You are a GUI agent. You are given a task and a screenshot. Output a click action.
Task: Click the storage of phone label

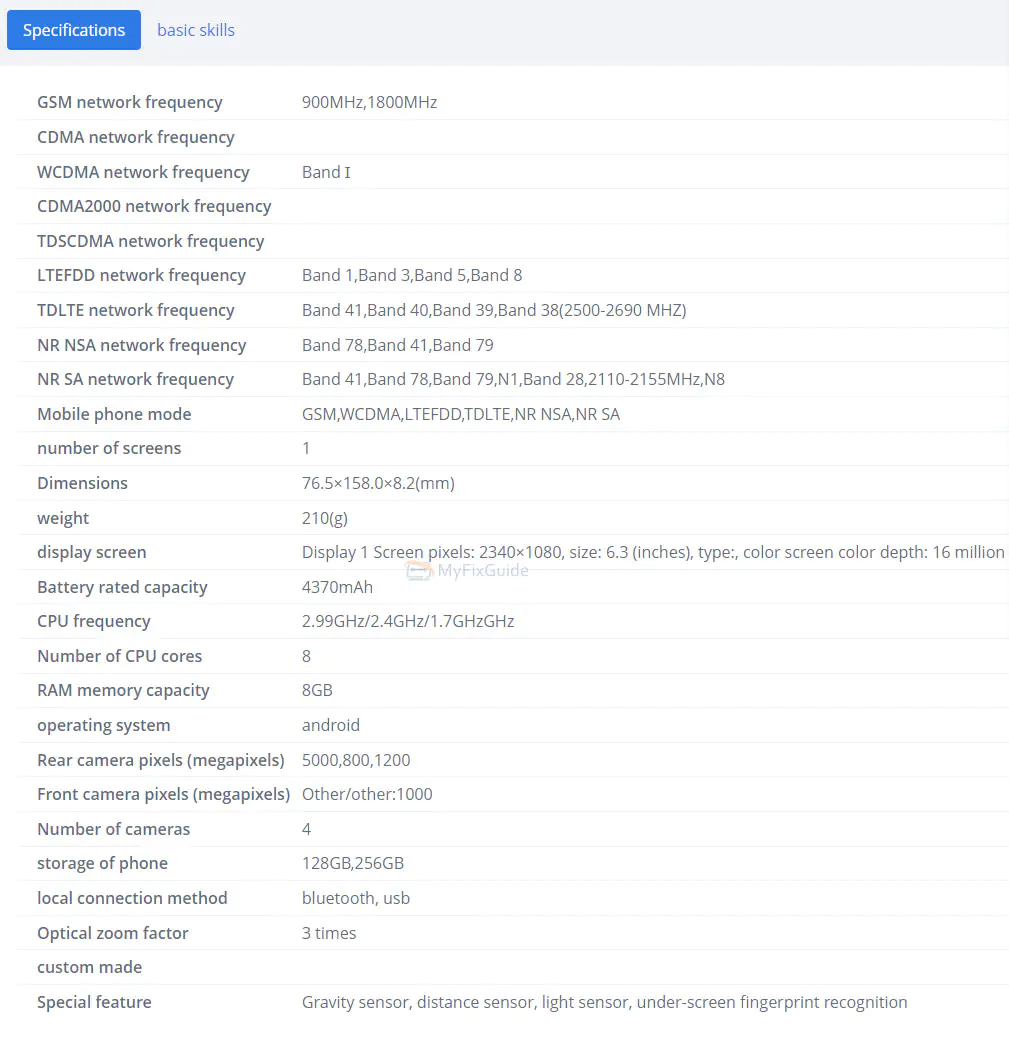pos(102,863)
